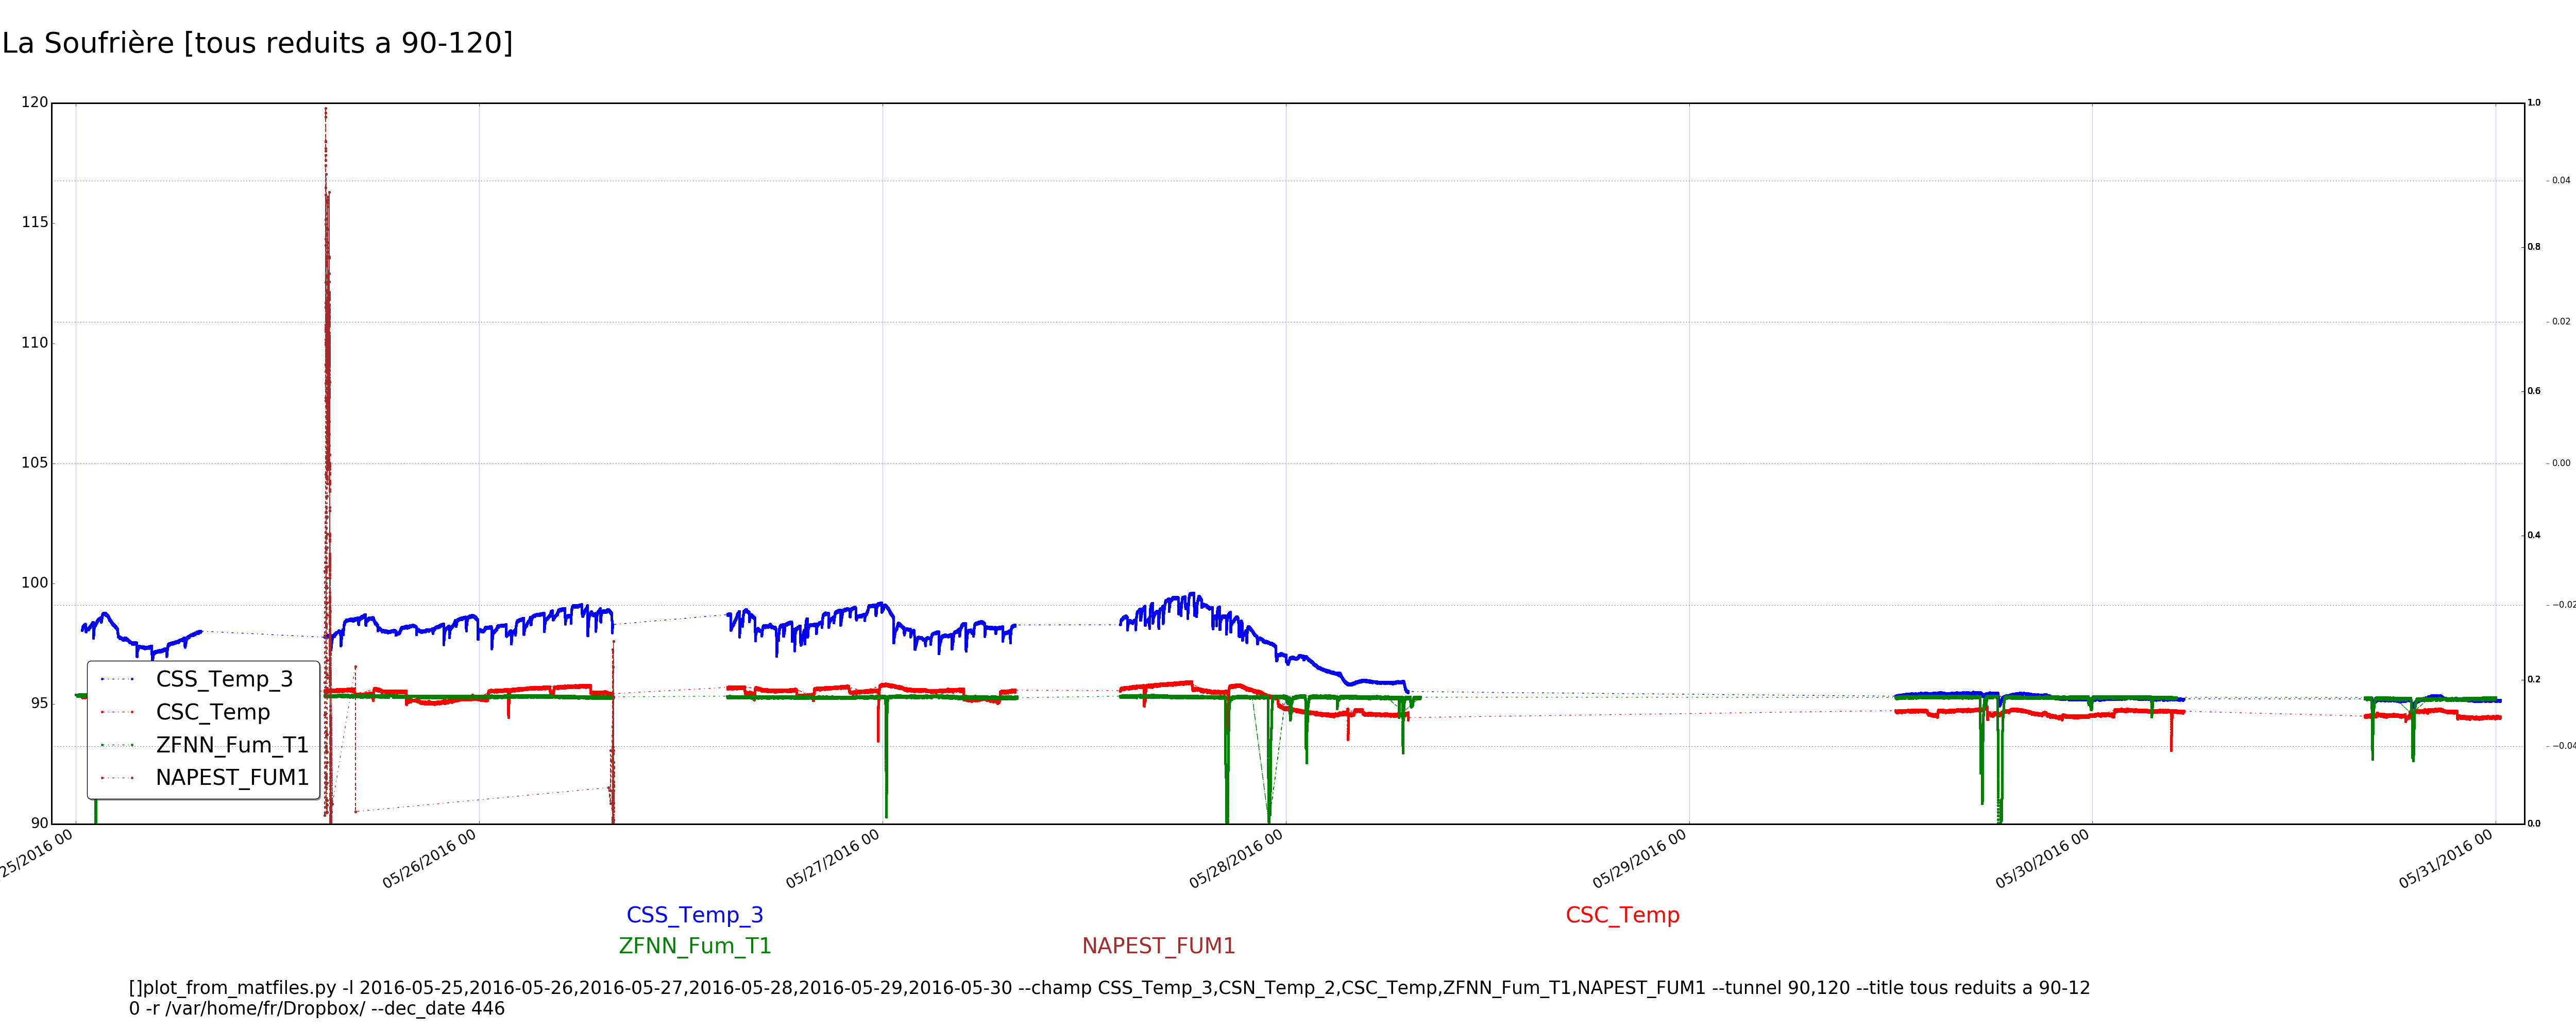2576x1030 pixels.
Task: Click the command line starting '[]plot_from_matfiles.py -l'
Action: (1109, 988)
